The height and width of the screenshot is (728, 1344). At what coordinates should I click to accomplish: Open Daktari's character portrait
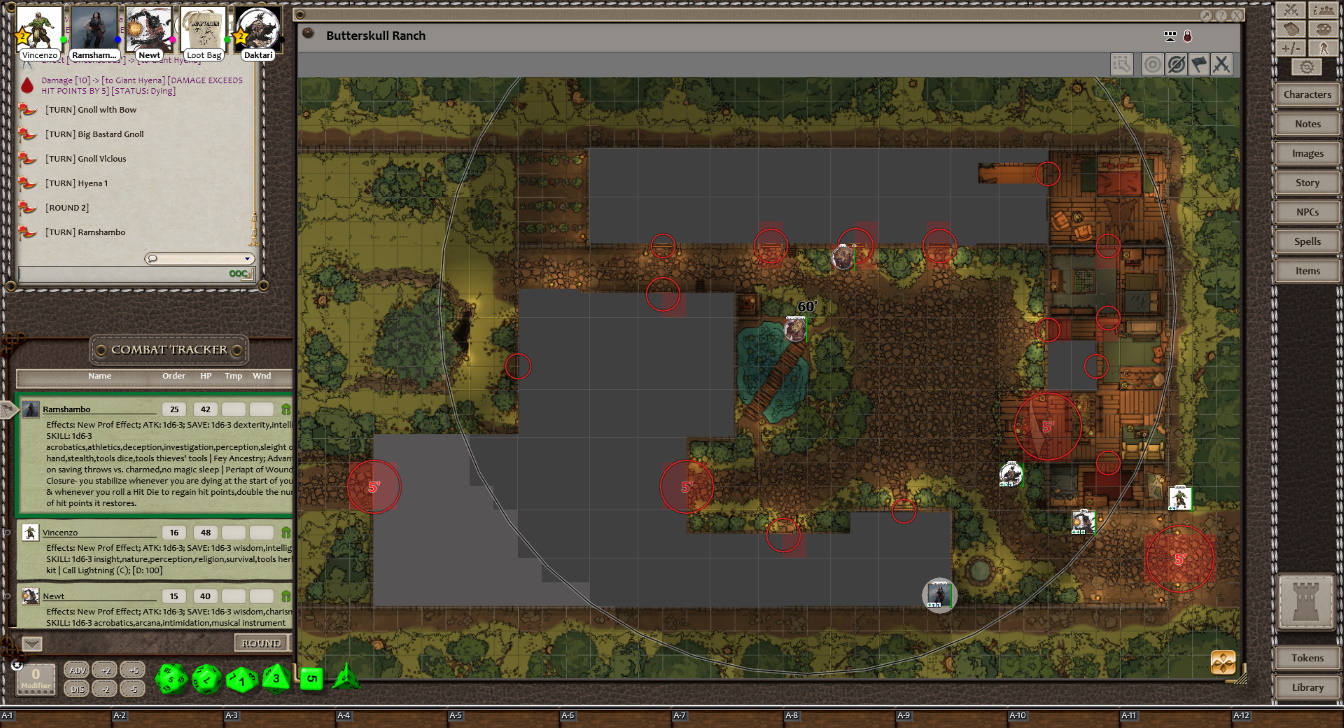click(257, 30)
